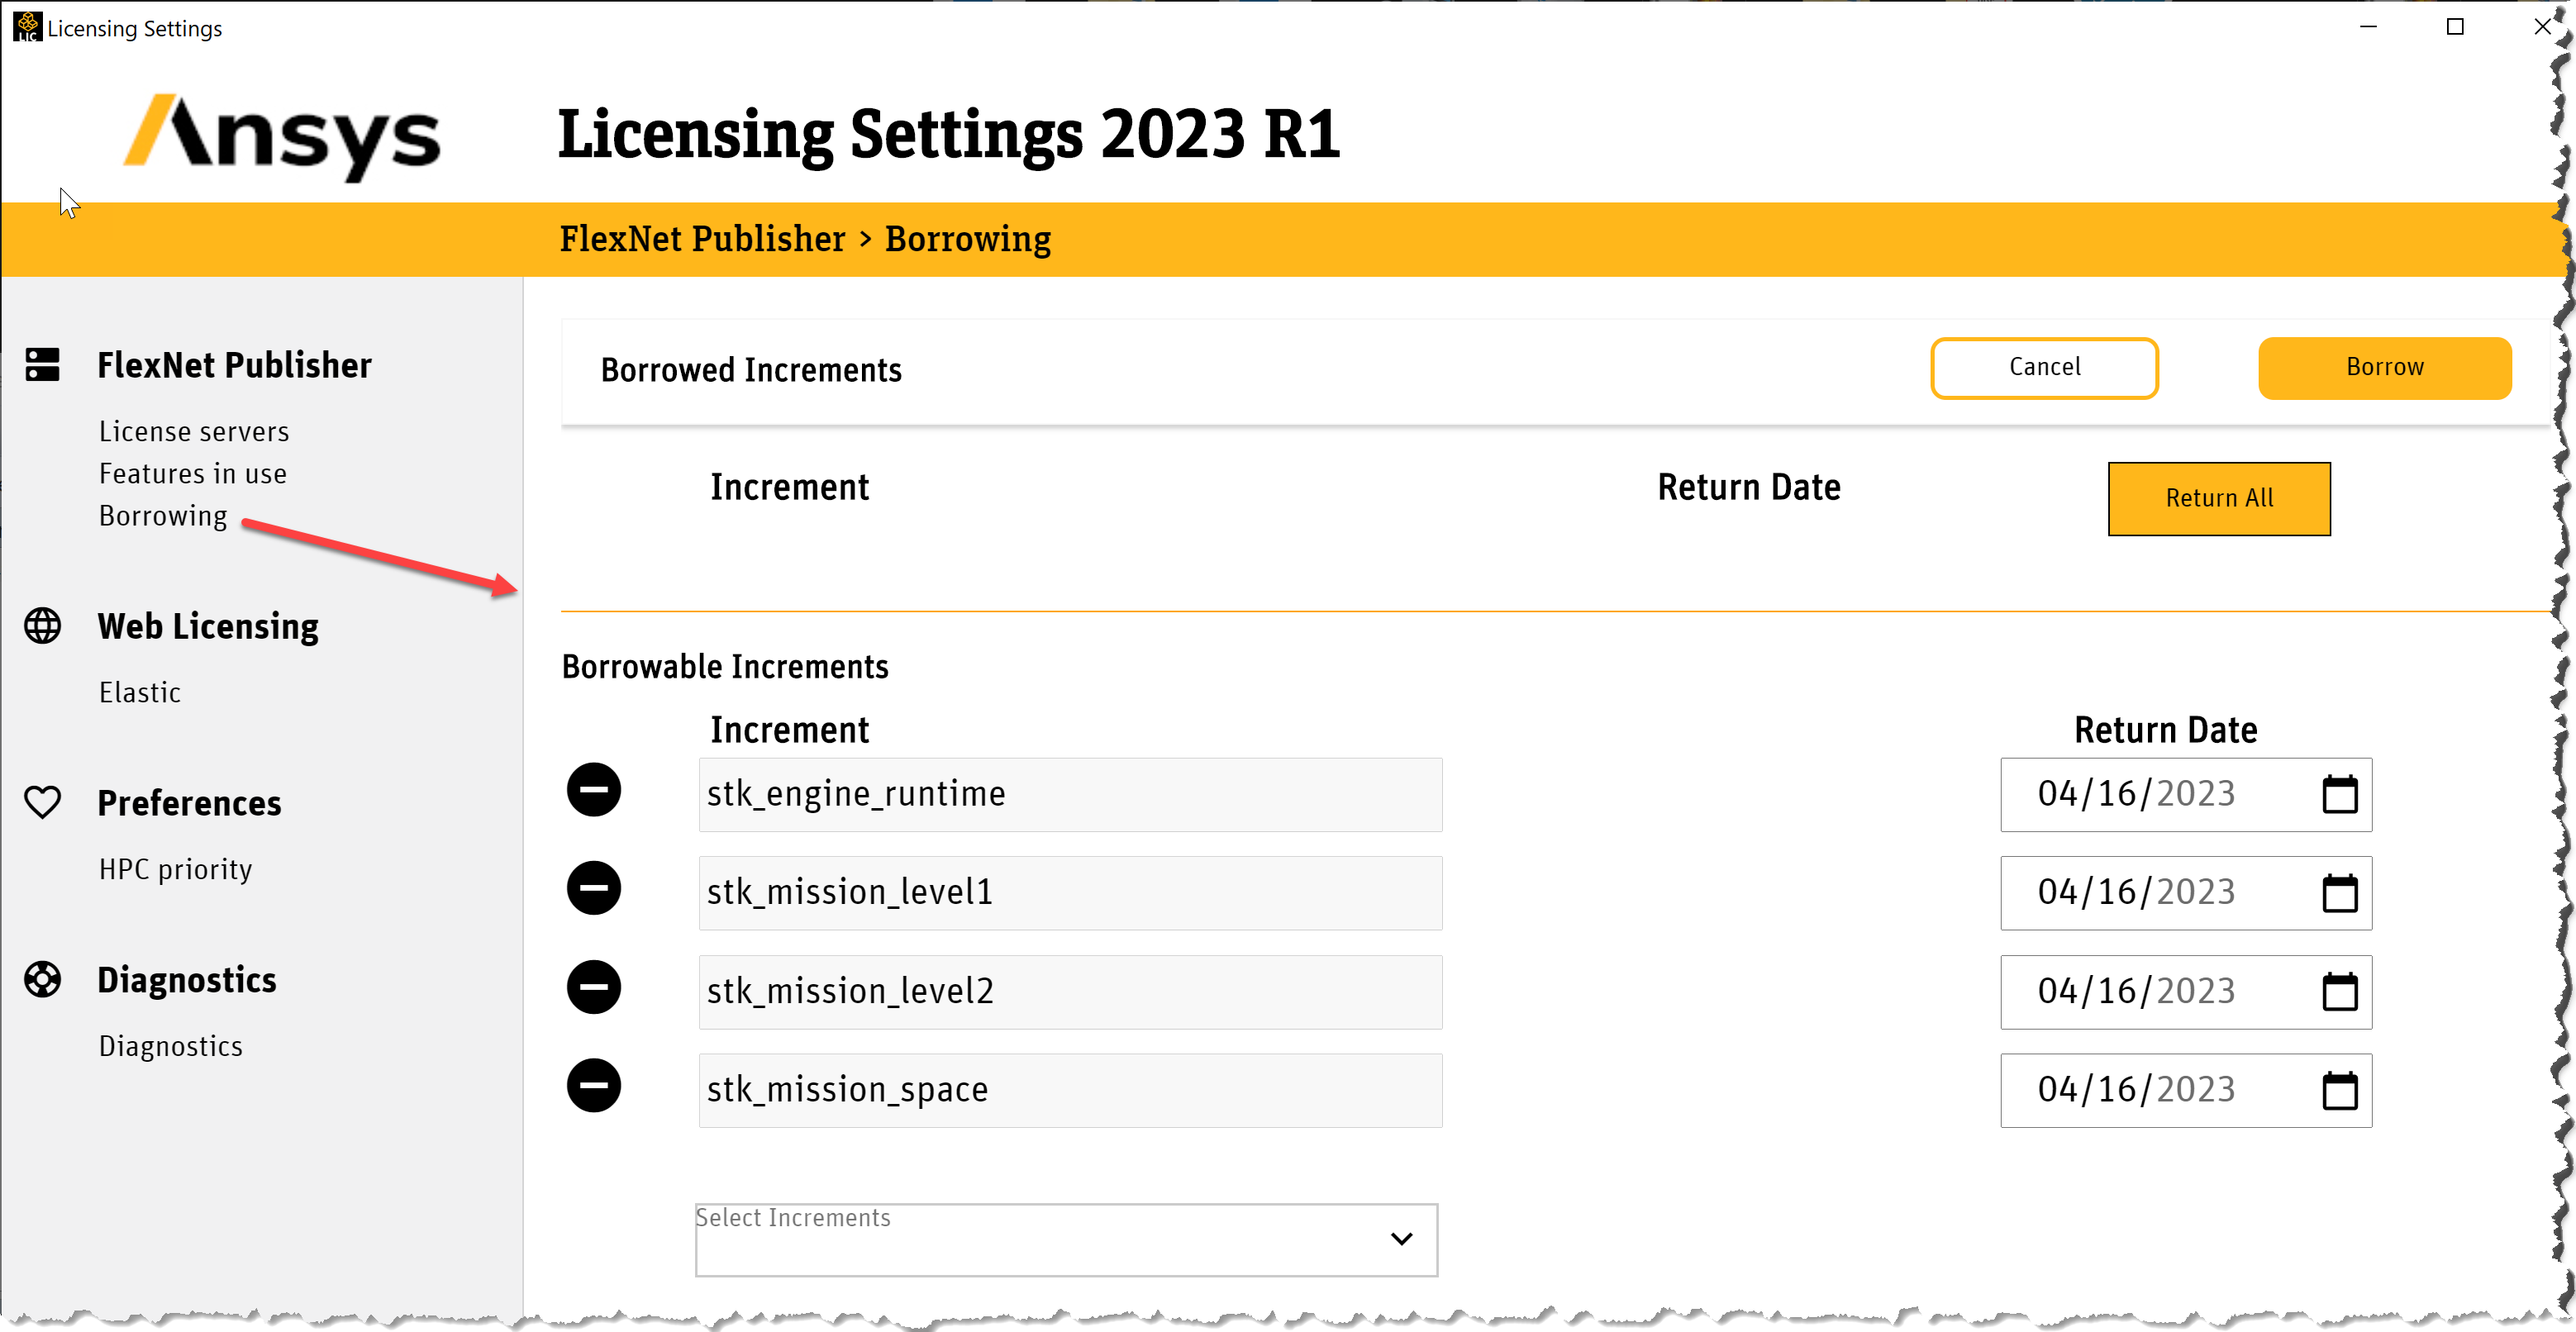The image size is (2576, 1332).
Task: Click the Web Licensing globe icon
Action: coord(42,626)
